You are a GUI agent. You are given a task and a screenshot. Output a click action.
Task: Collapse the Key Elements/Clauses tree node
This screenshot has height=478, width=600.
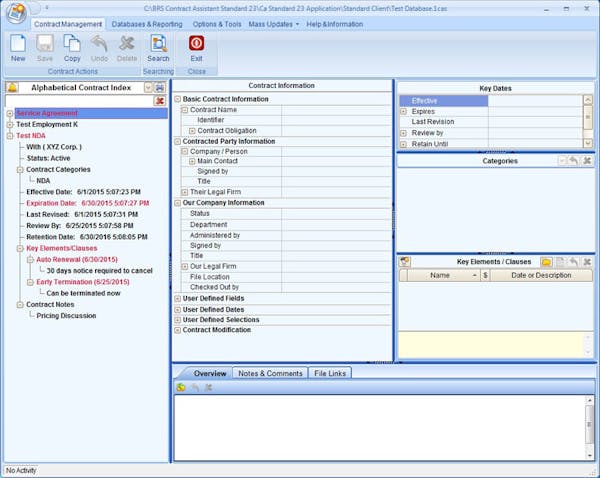(x=20, y=248)
